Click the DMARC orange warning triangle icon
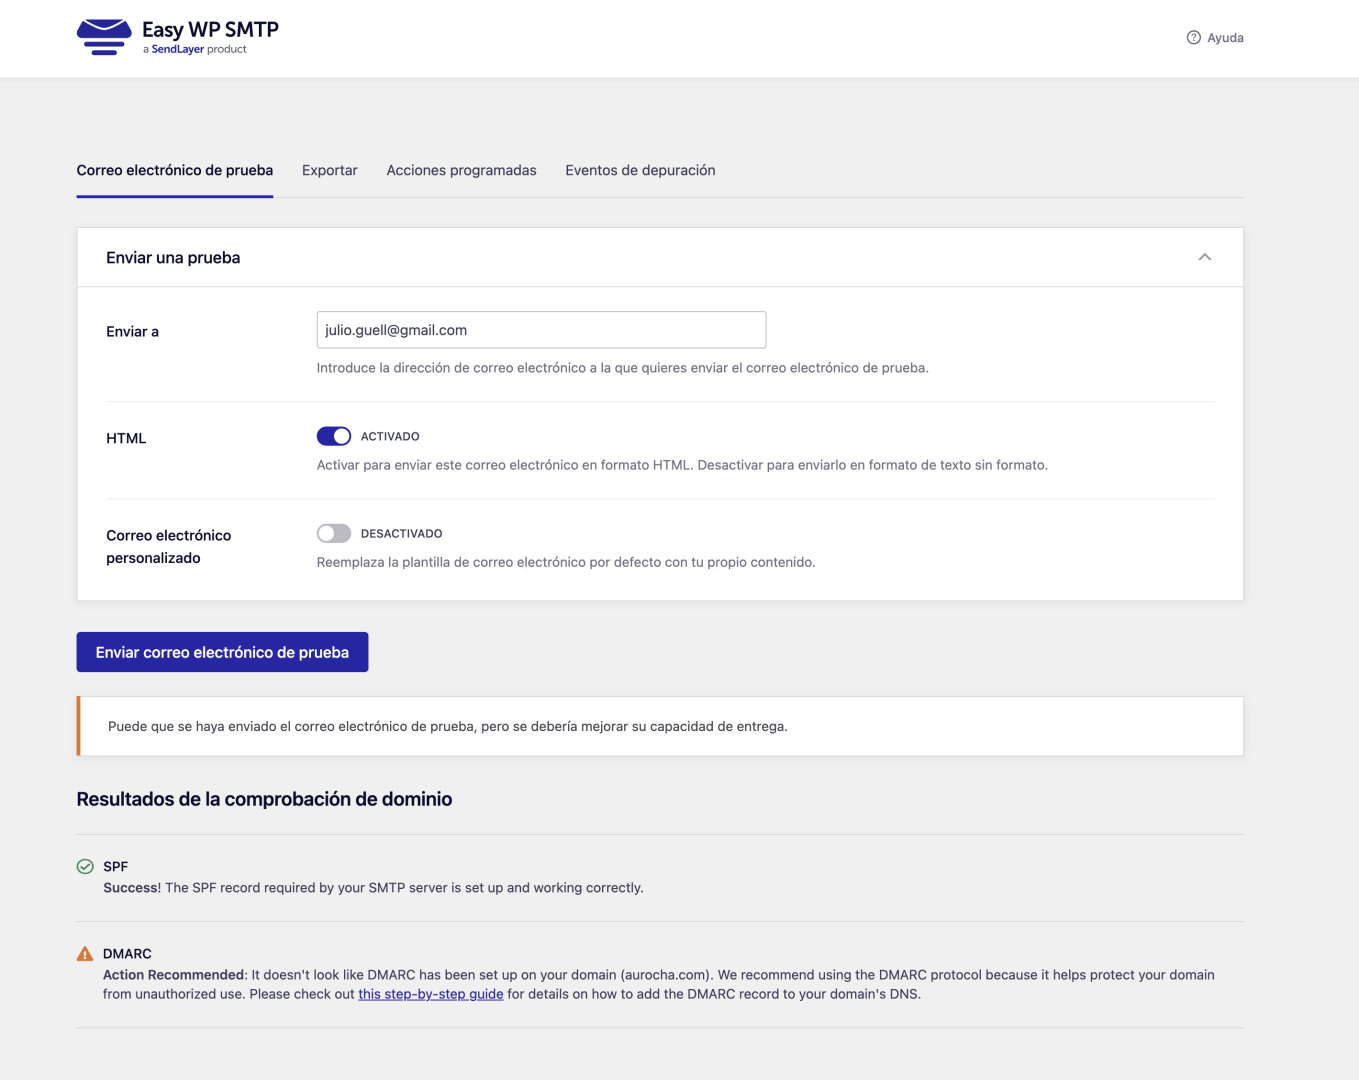The height and width of the screenshot is (1080, 1359). 85,954
